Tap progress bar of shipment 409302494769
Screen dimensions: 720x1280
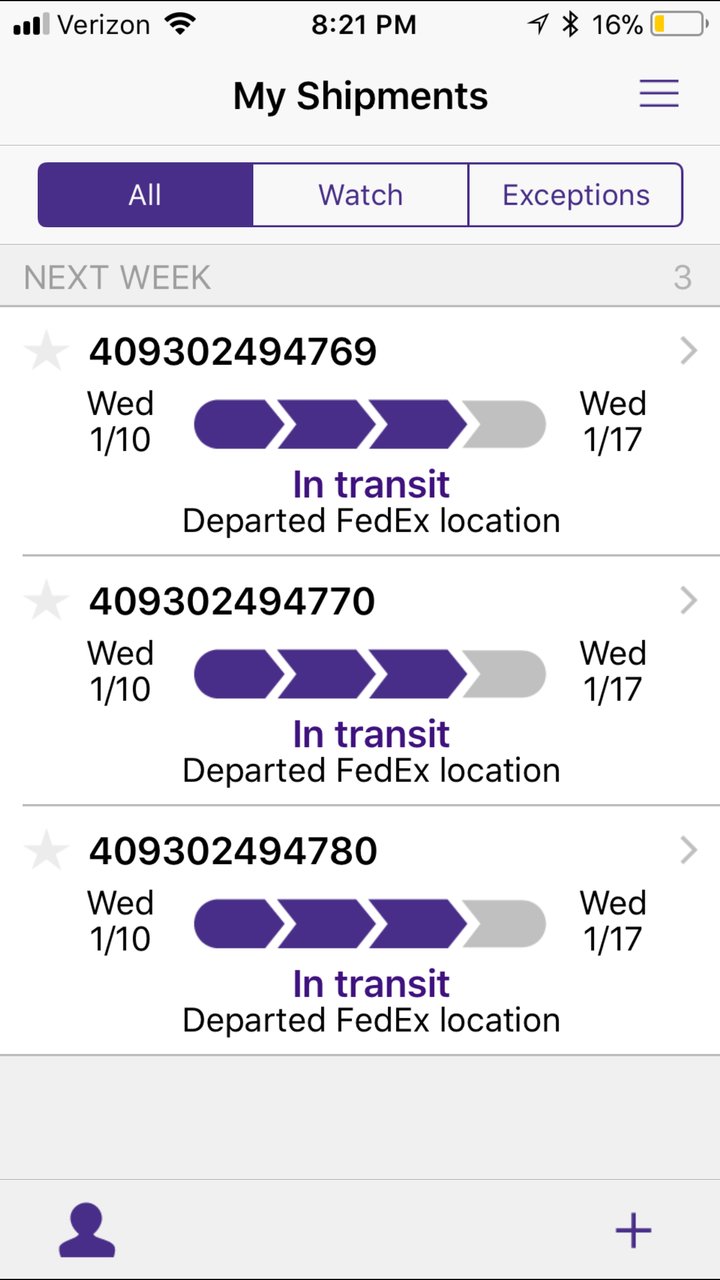(370, 424)
